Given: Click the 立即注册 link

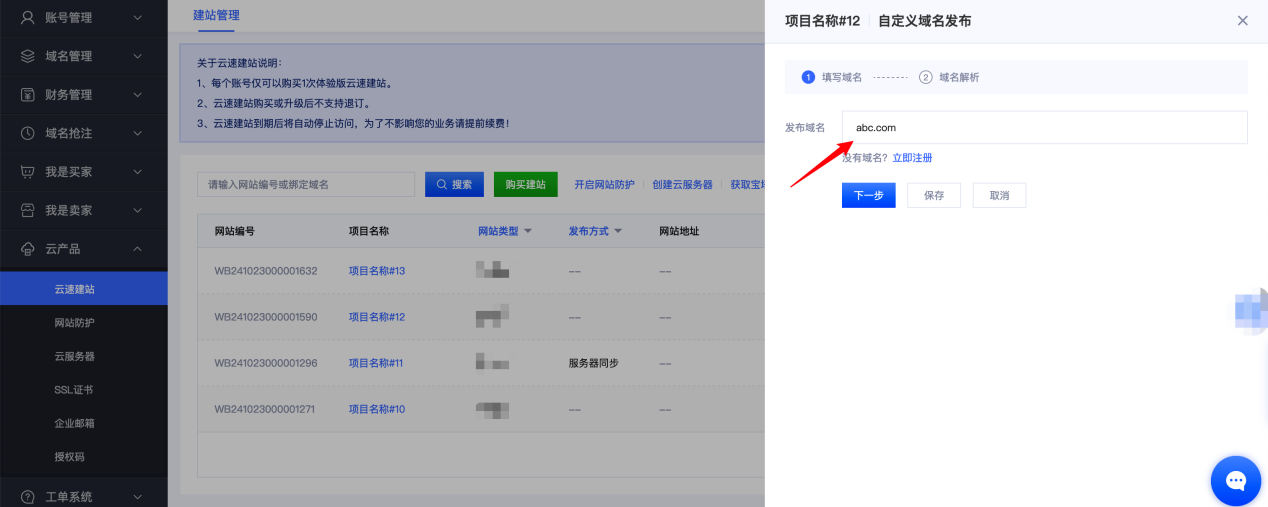Looking at the screenshot, I should click(912, 158).
